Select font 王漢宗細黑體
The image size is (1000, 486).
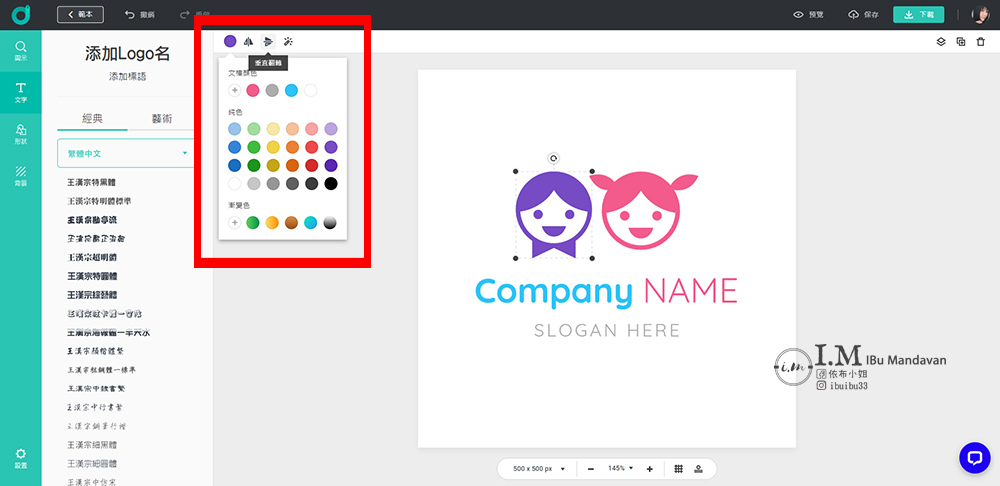(x=92, y=445)
